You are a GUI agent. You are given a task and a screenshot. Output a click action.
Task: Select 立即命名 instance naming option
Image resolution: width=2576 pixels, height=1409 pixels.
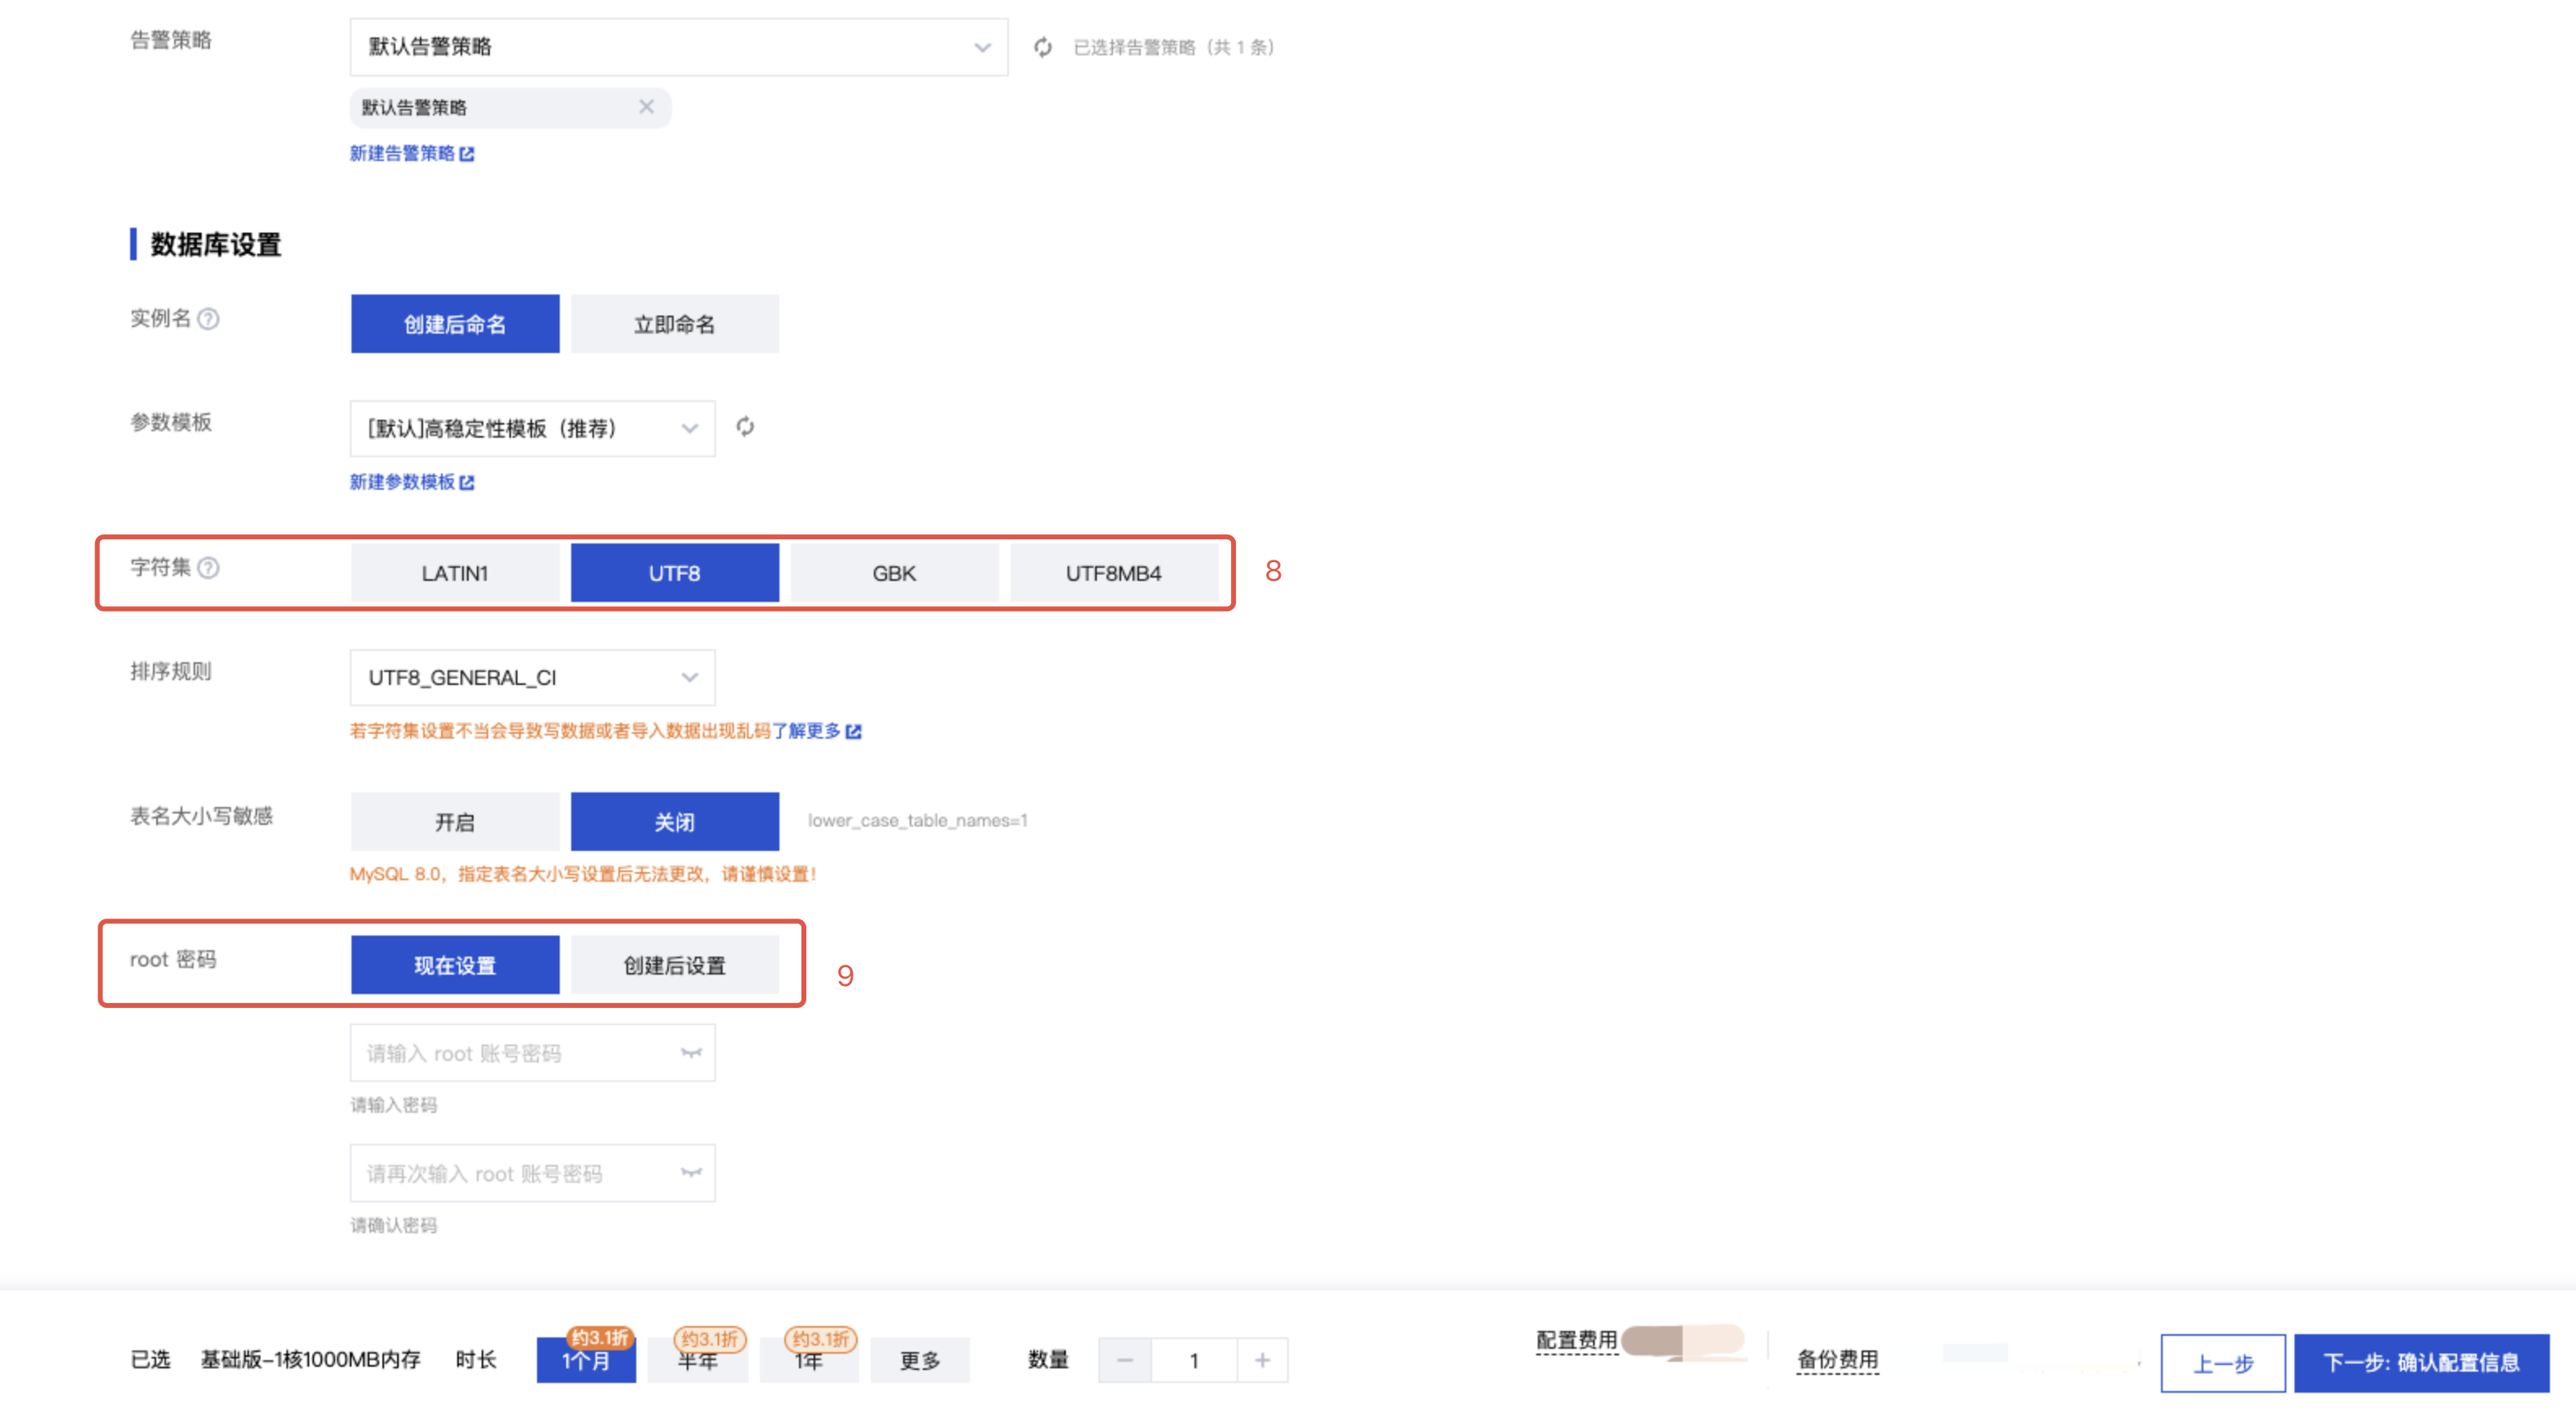(674, 324)
